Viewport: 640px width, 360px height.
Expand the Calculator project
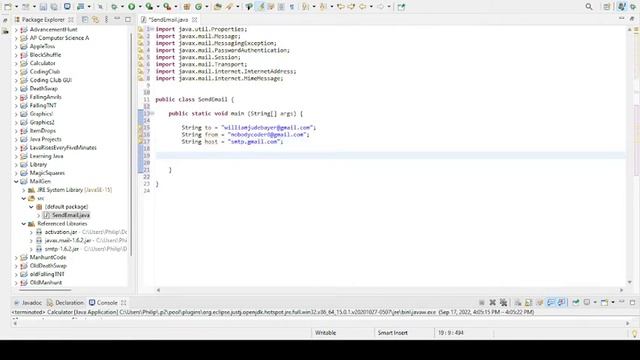coord(16,63)
